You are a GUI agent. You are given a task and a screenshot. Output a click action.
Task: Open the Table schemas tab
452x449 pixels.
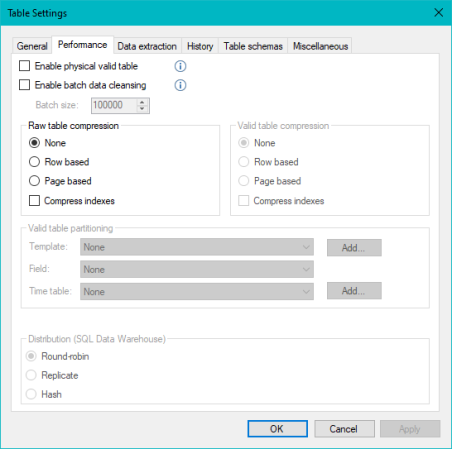[x=253, y=46]
